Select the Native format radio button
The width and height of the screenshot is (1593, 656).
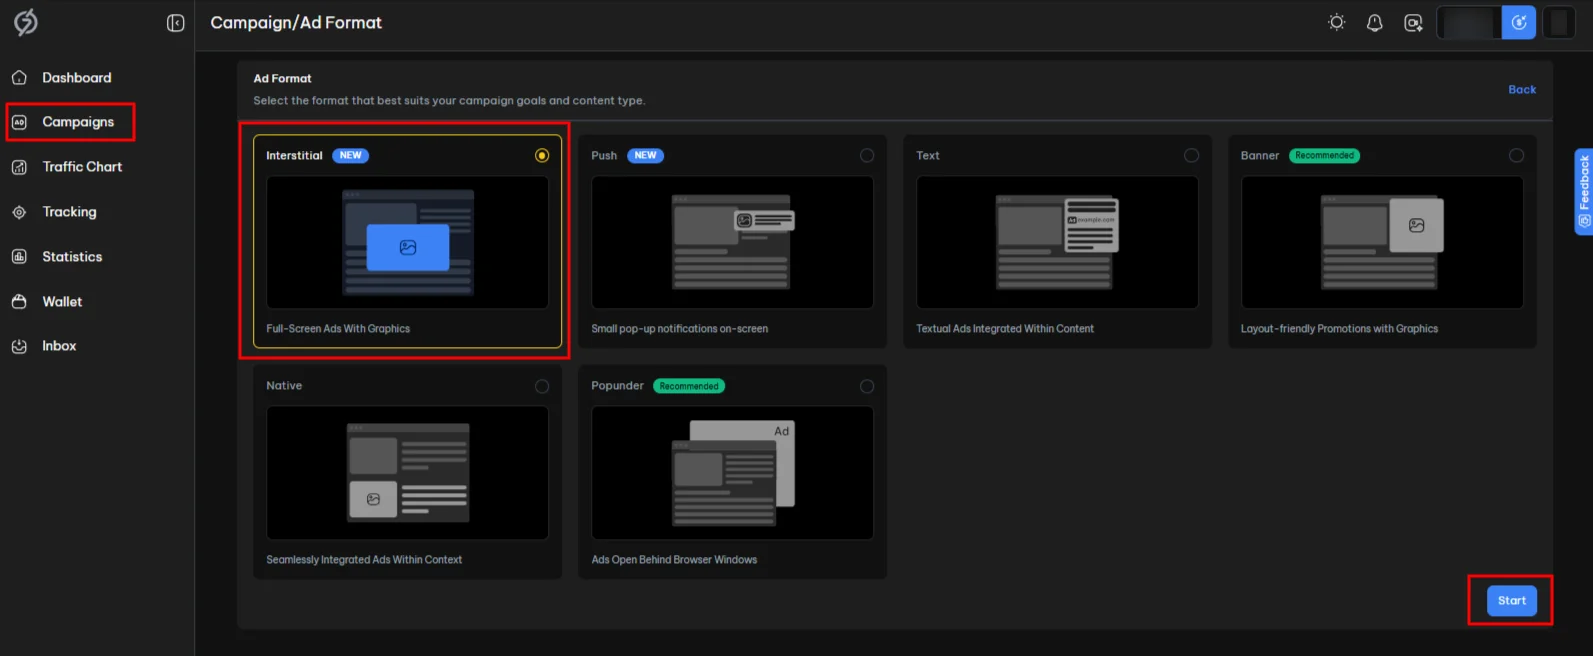tap(542, 386)
